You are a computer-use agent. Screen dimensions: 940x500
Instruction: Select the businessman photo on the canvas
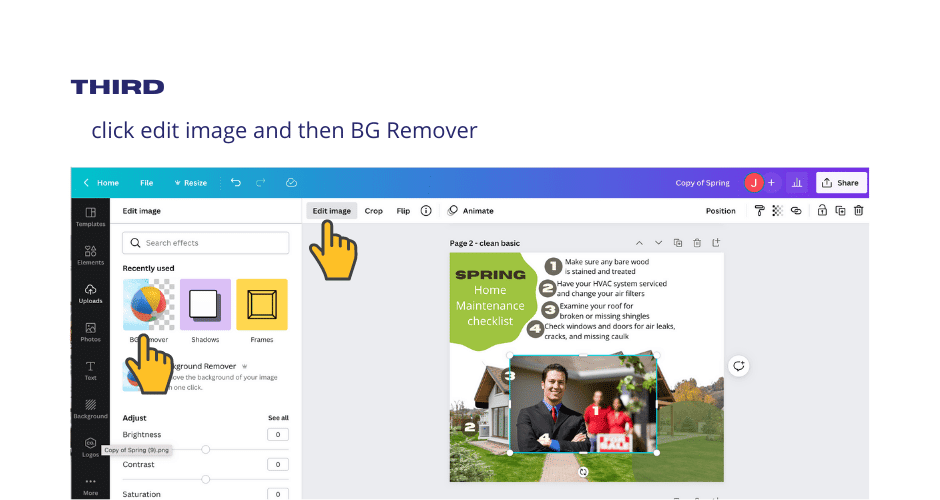coord(583,403)
